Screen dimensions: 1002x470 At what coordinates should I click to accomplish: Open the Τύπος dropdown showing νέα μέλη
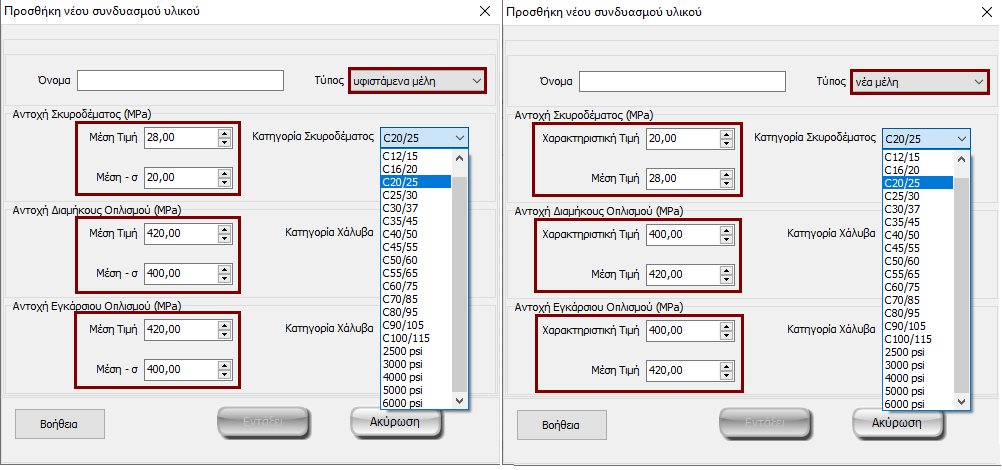[x=919, y=81]
